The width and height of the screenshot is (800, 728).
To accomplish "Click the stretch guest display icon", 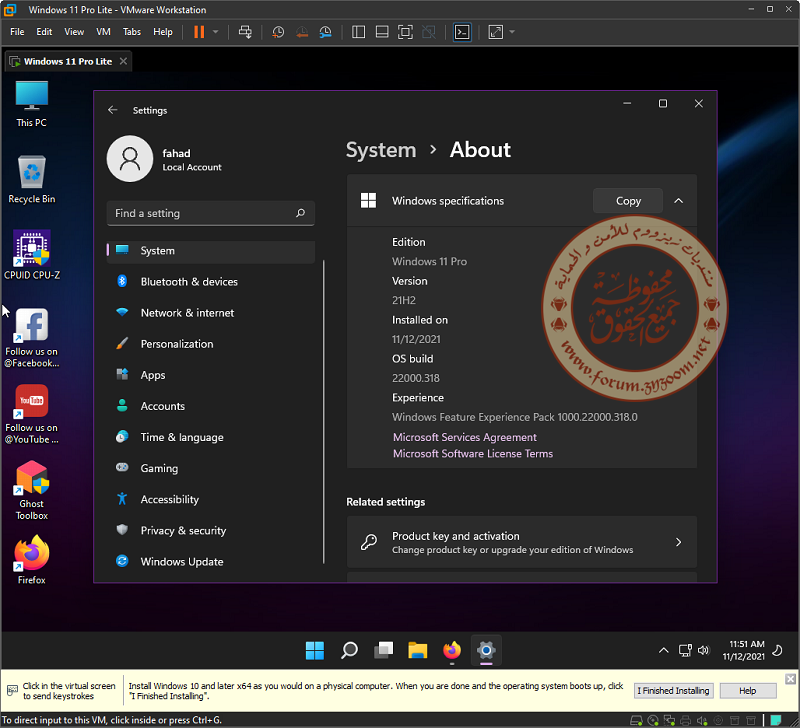I will tap(495, 32).
